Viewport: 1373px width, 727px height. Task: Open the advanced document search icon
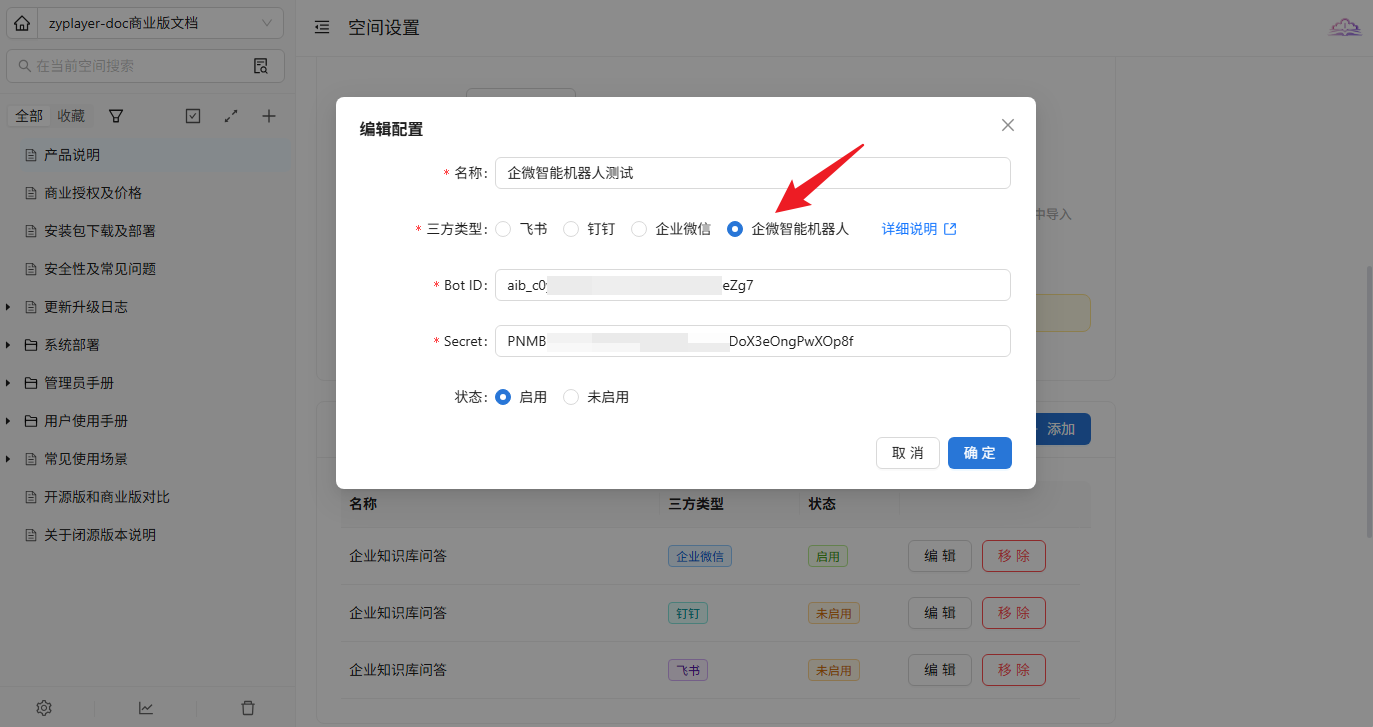[x=261, y=66]
